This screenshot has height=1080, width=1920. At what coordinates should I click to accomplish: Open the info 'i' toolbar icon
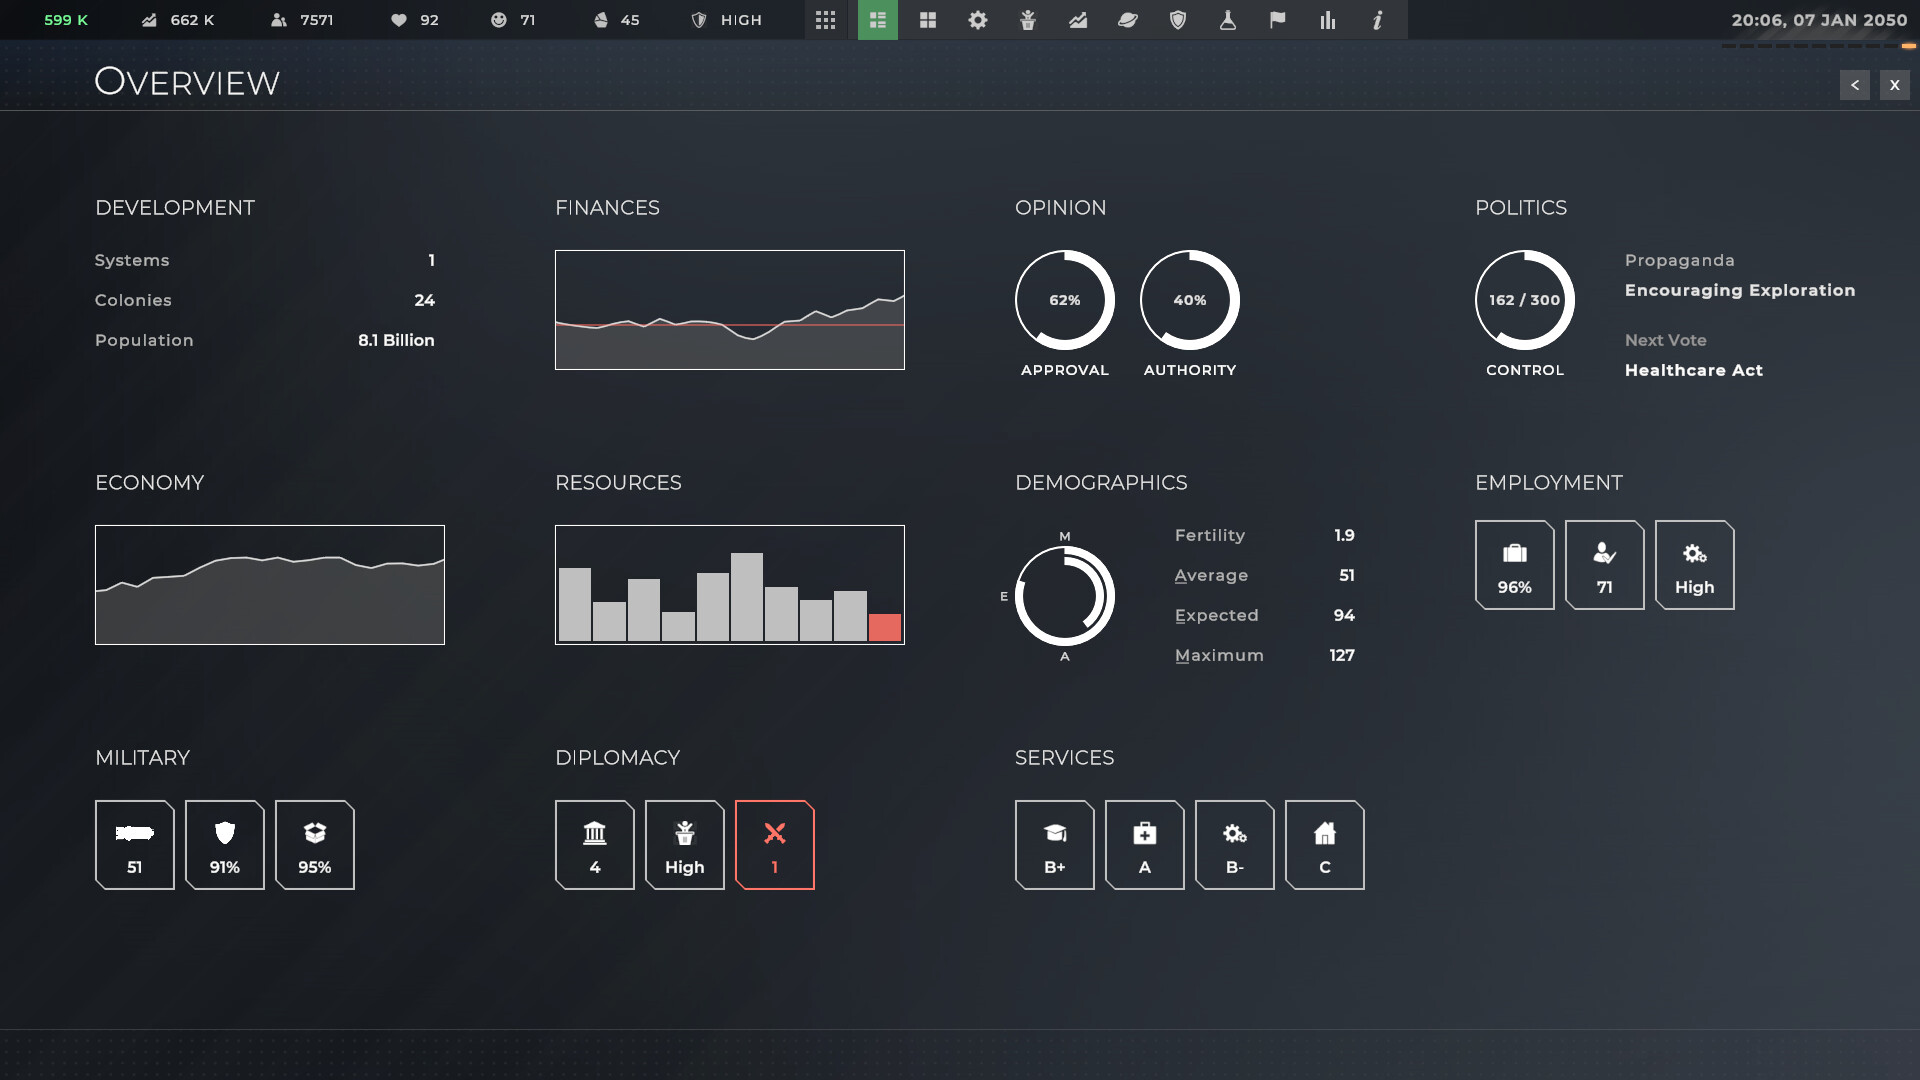[1377, 20]
